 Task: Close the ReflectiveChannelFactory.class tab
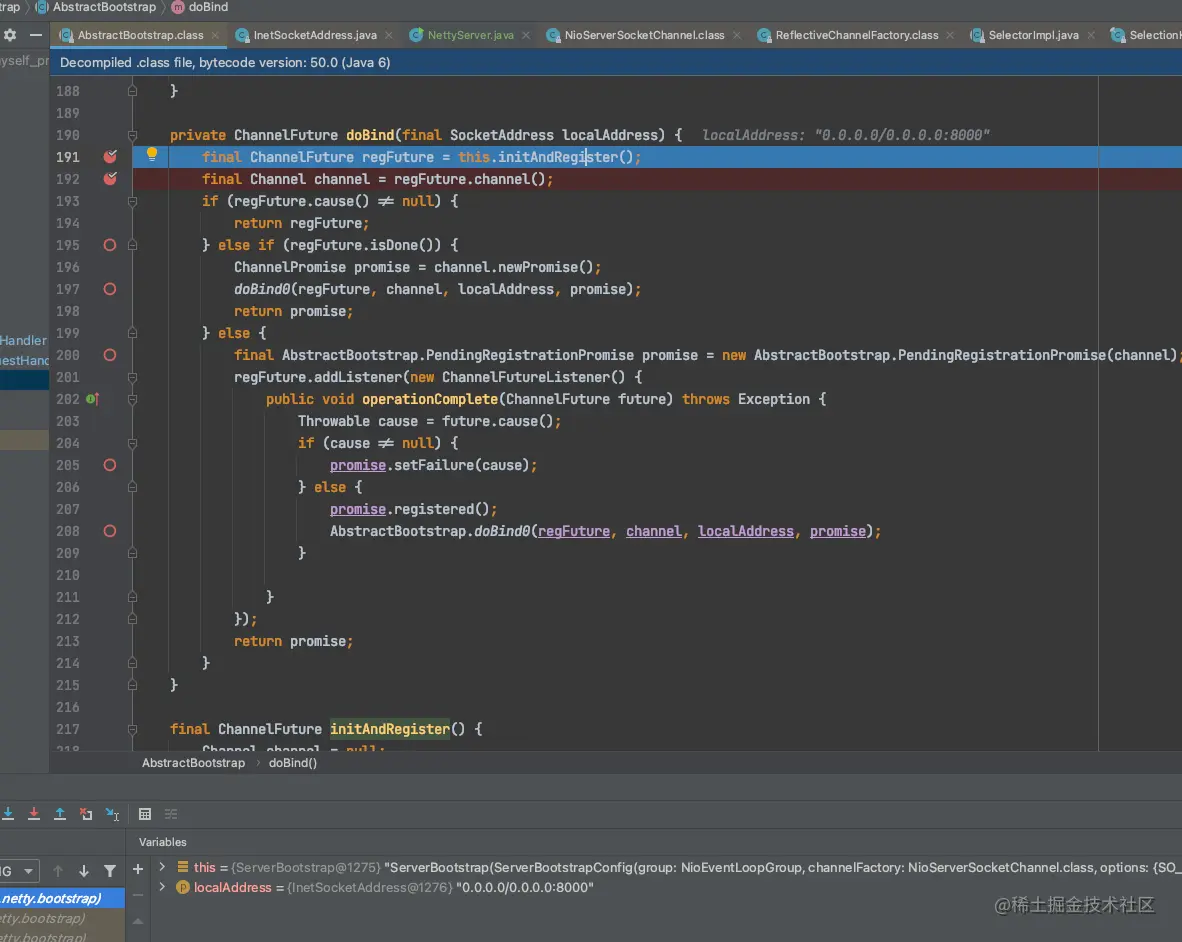point(951,35)
